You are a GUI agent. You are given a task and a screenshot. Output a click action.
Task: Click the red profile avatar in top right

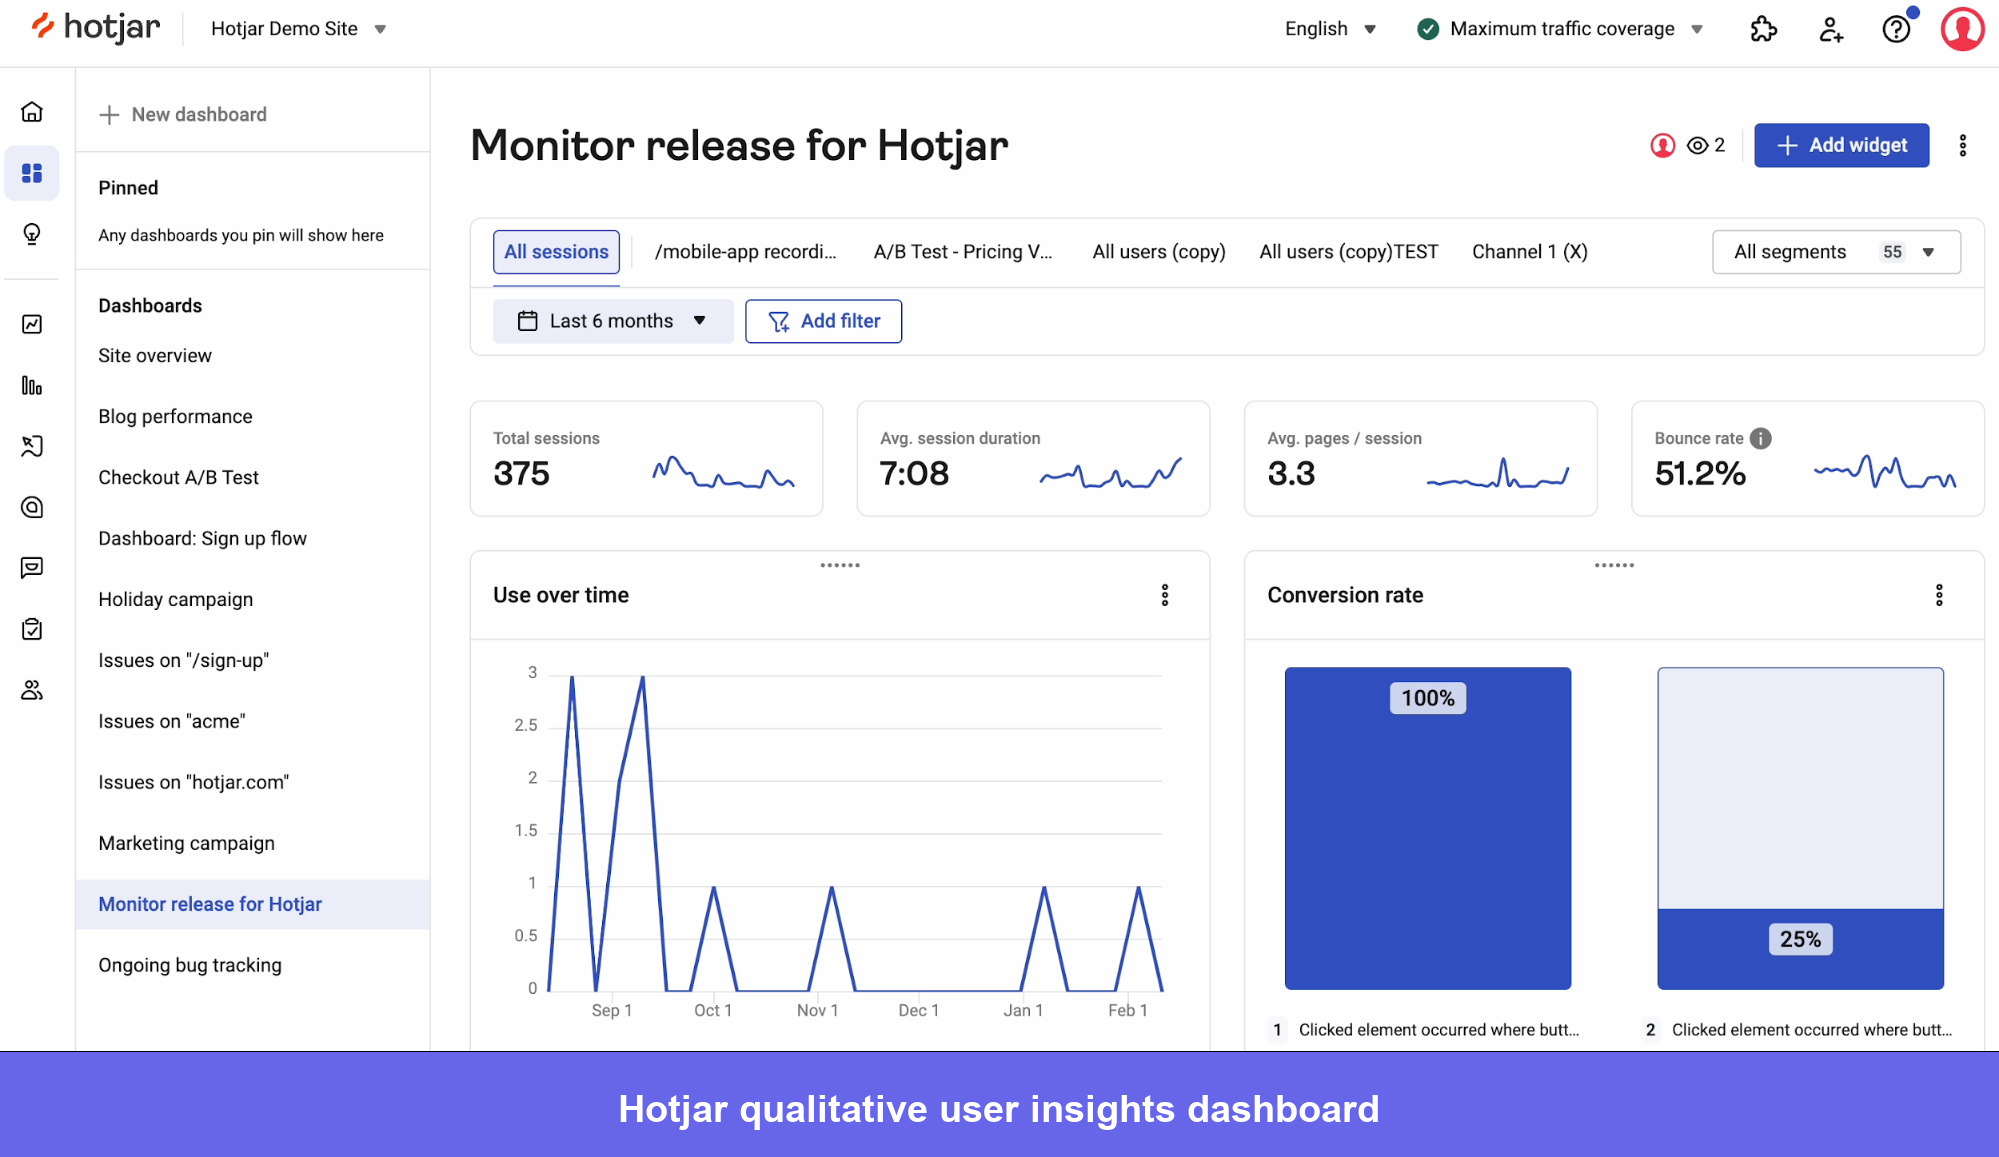point(1963,29)
